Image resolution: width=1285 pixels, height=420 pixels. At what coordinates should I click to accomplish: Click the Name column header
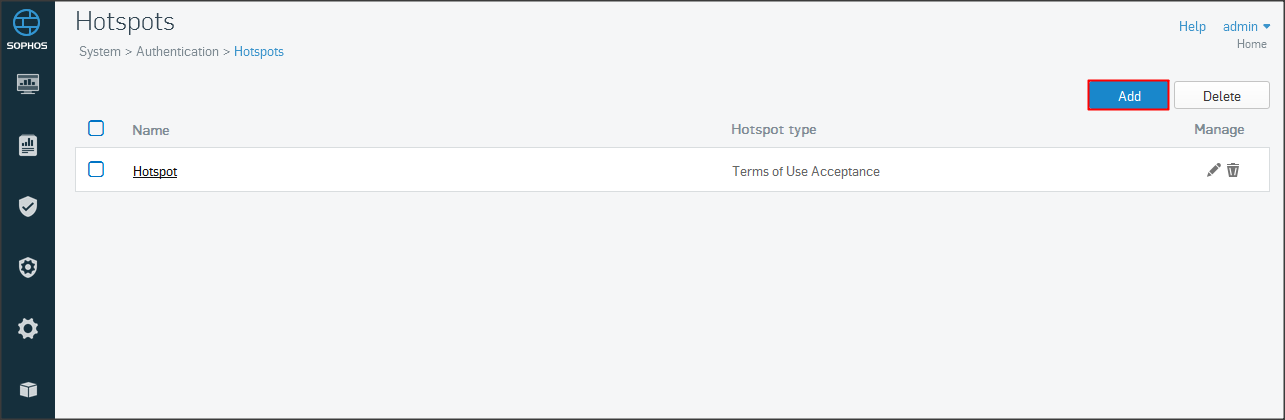(151, 130)
